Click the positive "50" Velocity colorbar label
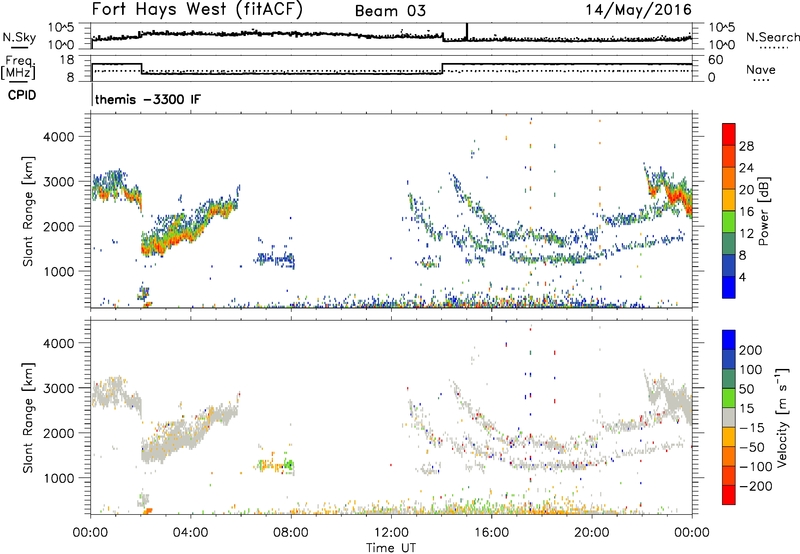800x554 pixels. pos(746,389)
